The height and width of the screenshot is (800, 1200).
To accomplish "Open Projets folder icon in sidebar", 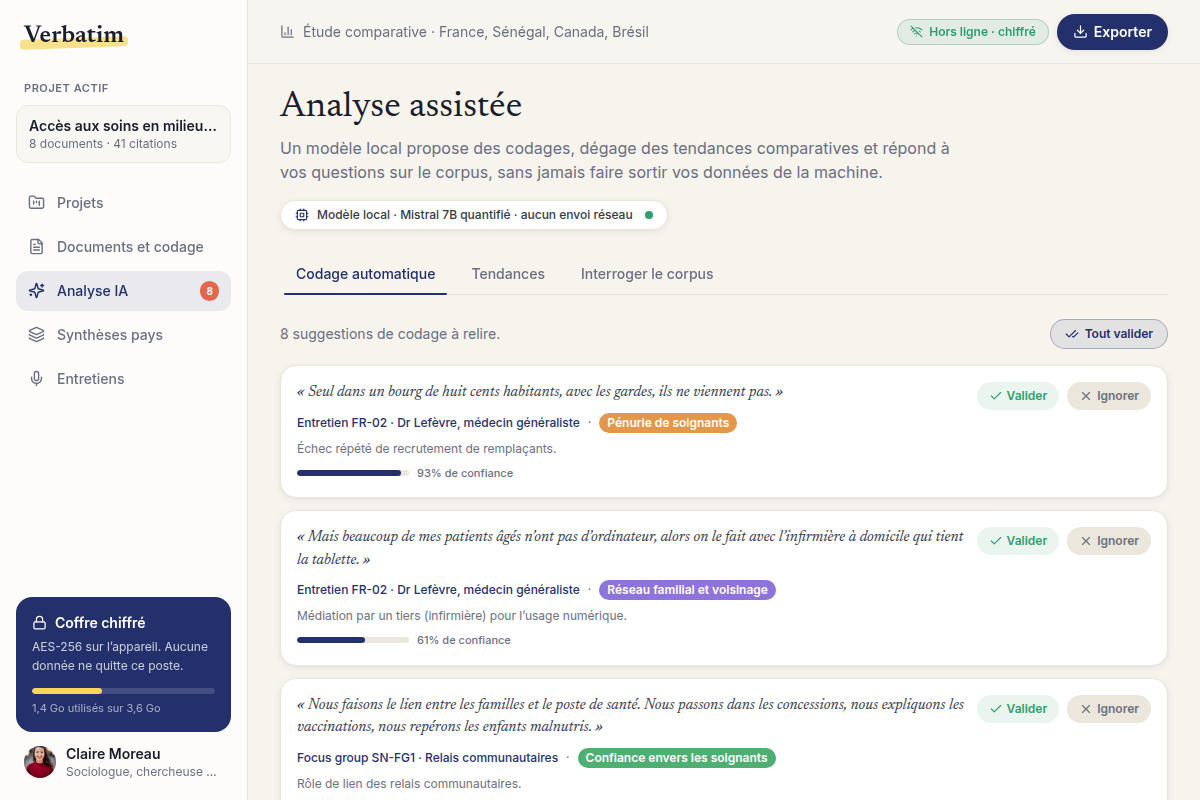I will tap(37, 203).
